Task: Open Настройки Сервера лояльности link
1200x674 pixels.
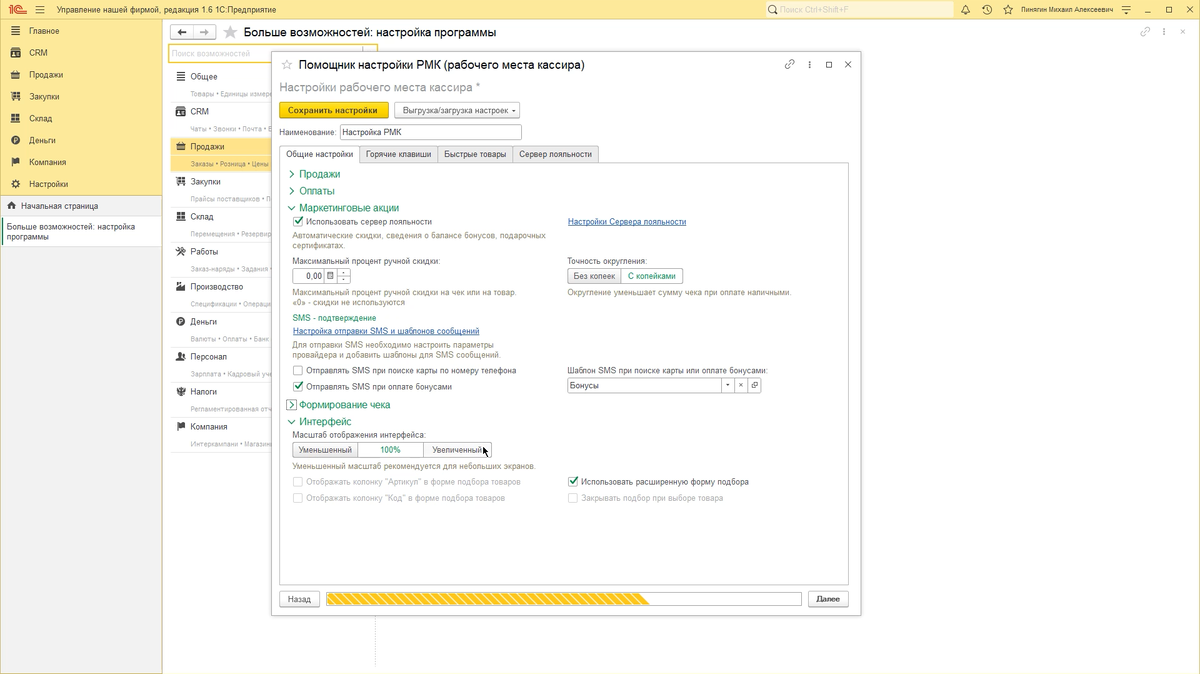Action: 627,222
